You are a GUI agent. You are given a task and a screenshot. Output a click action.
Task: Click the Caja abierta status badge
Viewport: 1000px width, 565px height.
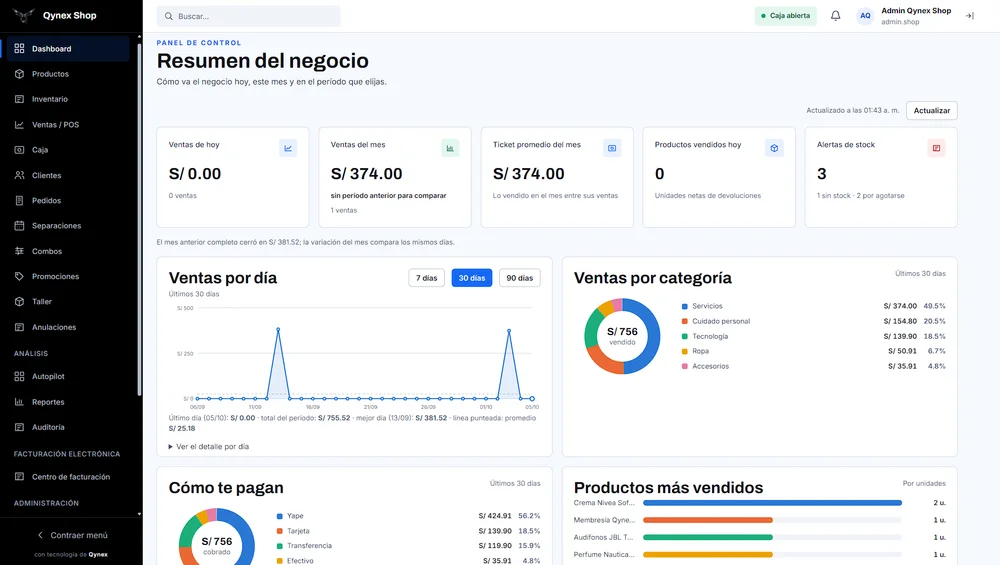[x=786, y=16]
